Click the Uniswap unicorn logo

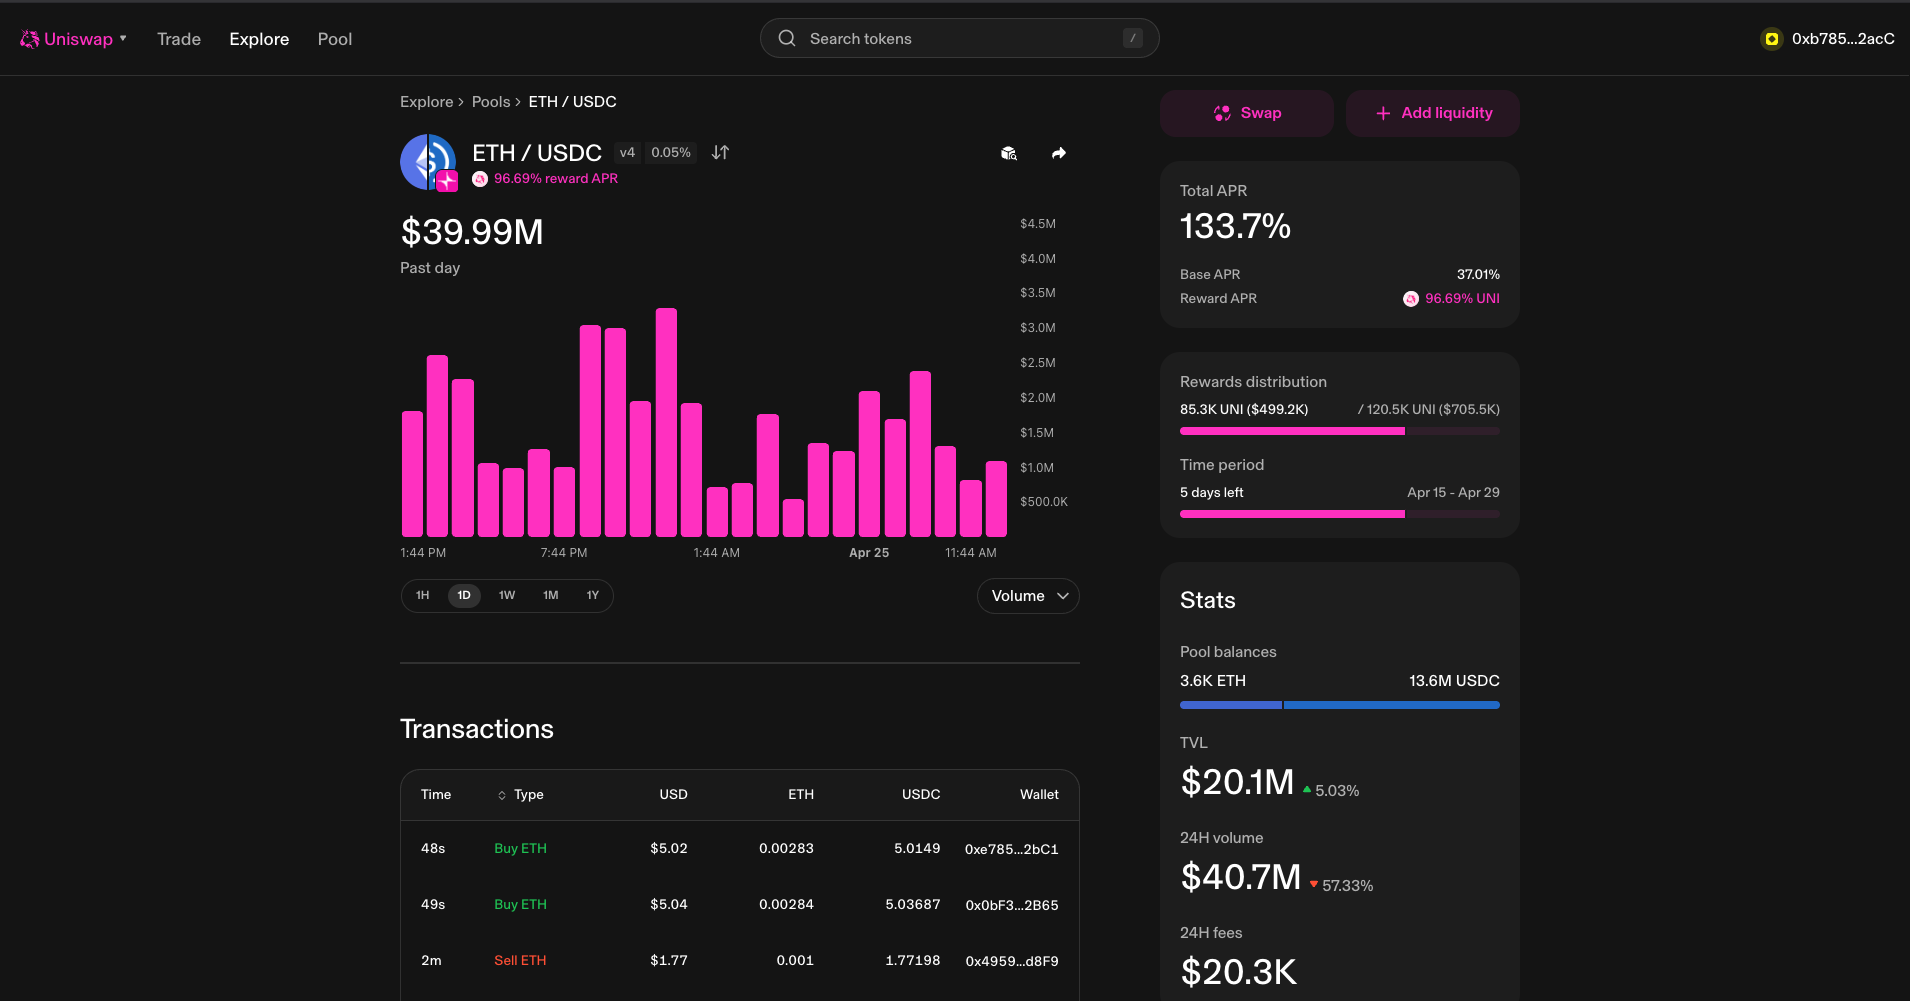tap(30, 39)
